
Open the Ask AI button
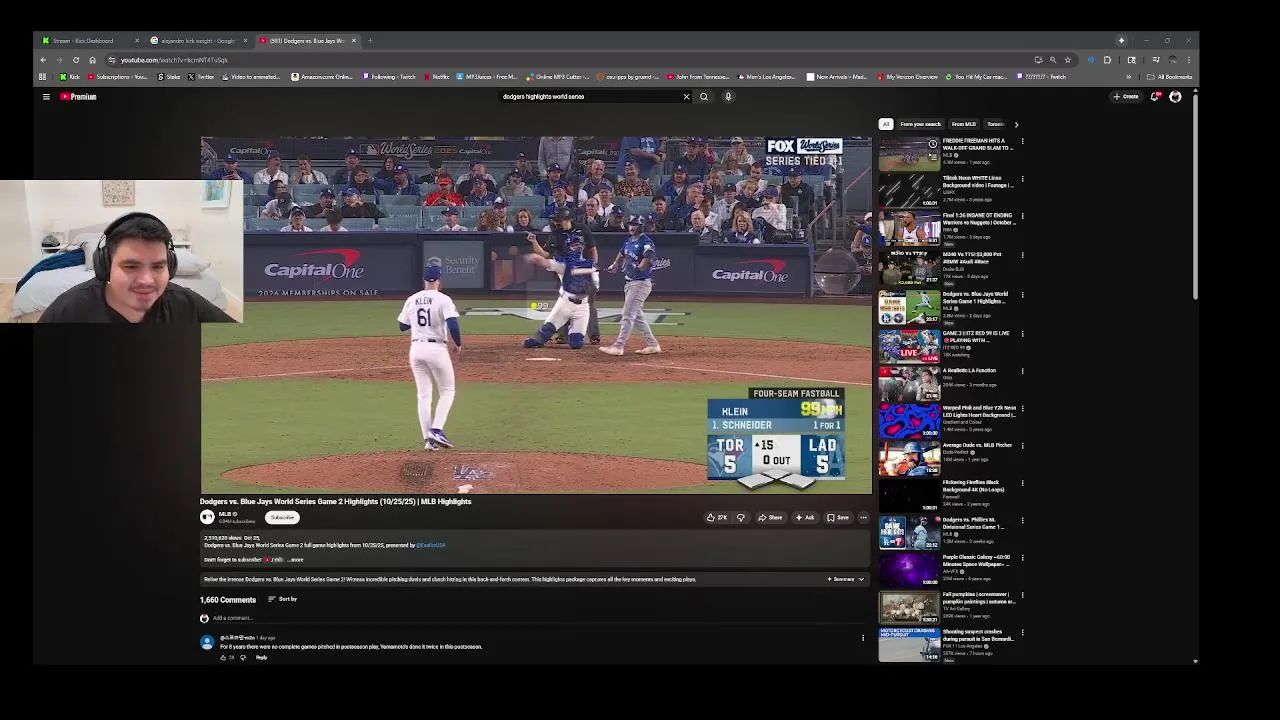coord(804,518)
